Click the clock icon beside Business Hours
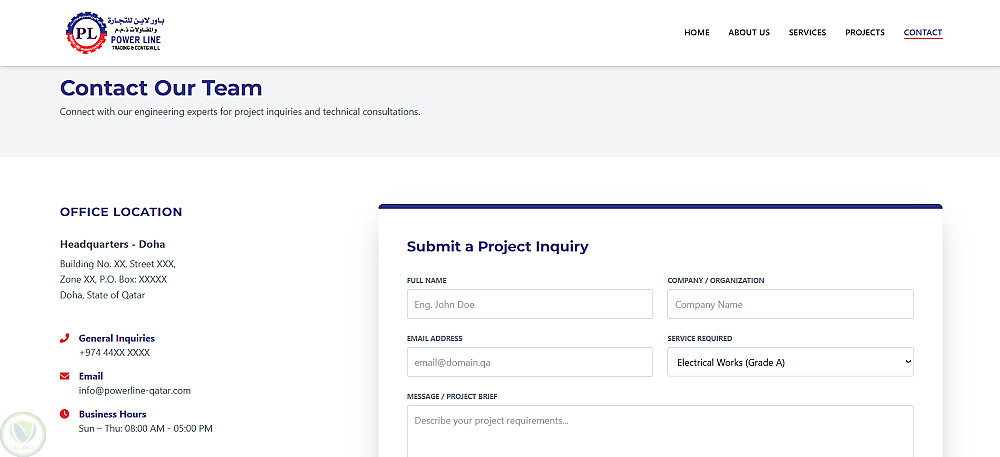Image resolution: width=1000 pixels, height=457 pixels. (x=65, y=414)
